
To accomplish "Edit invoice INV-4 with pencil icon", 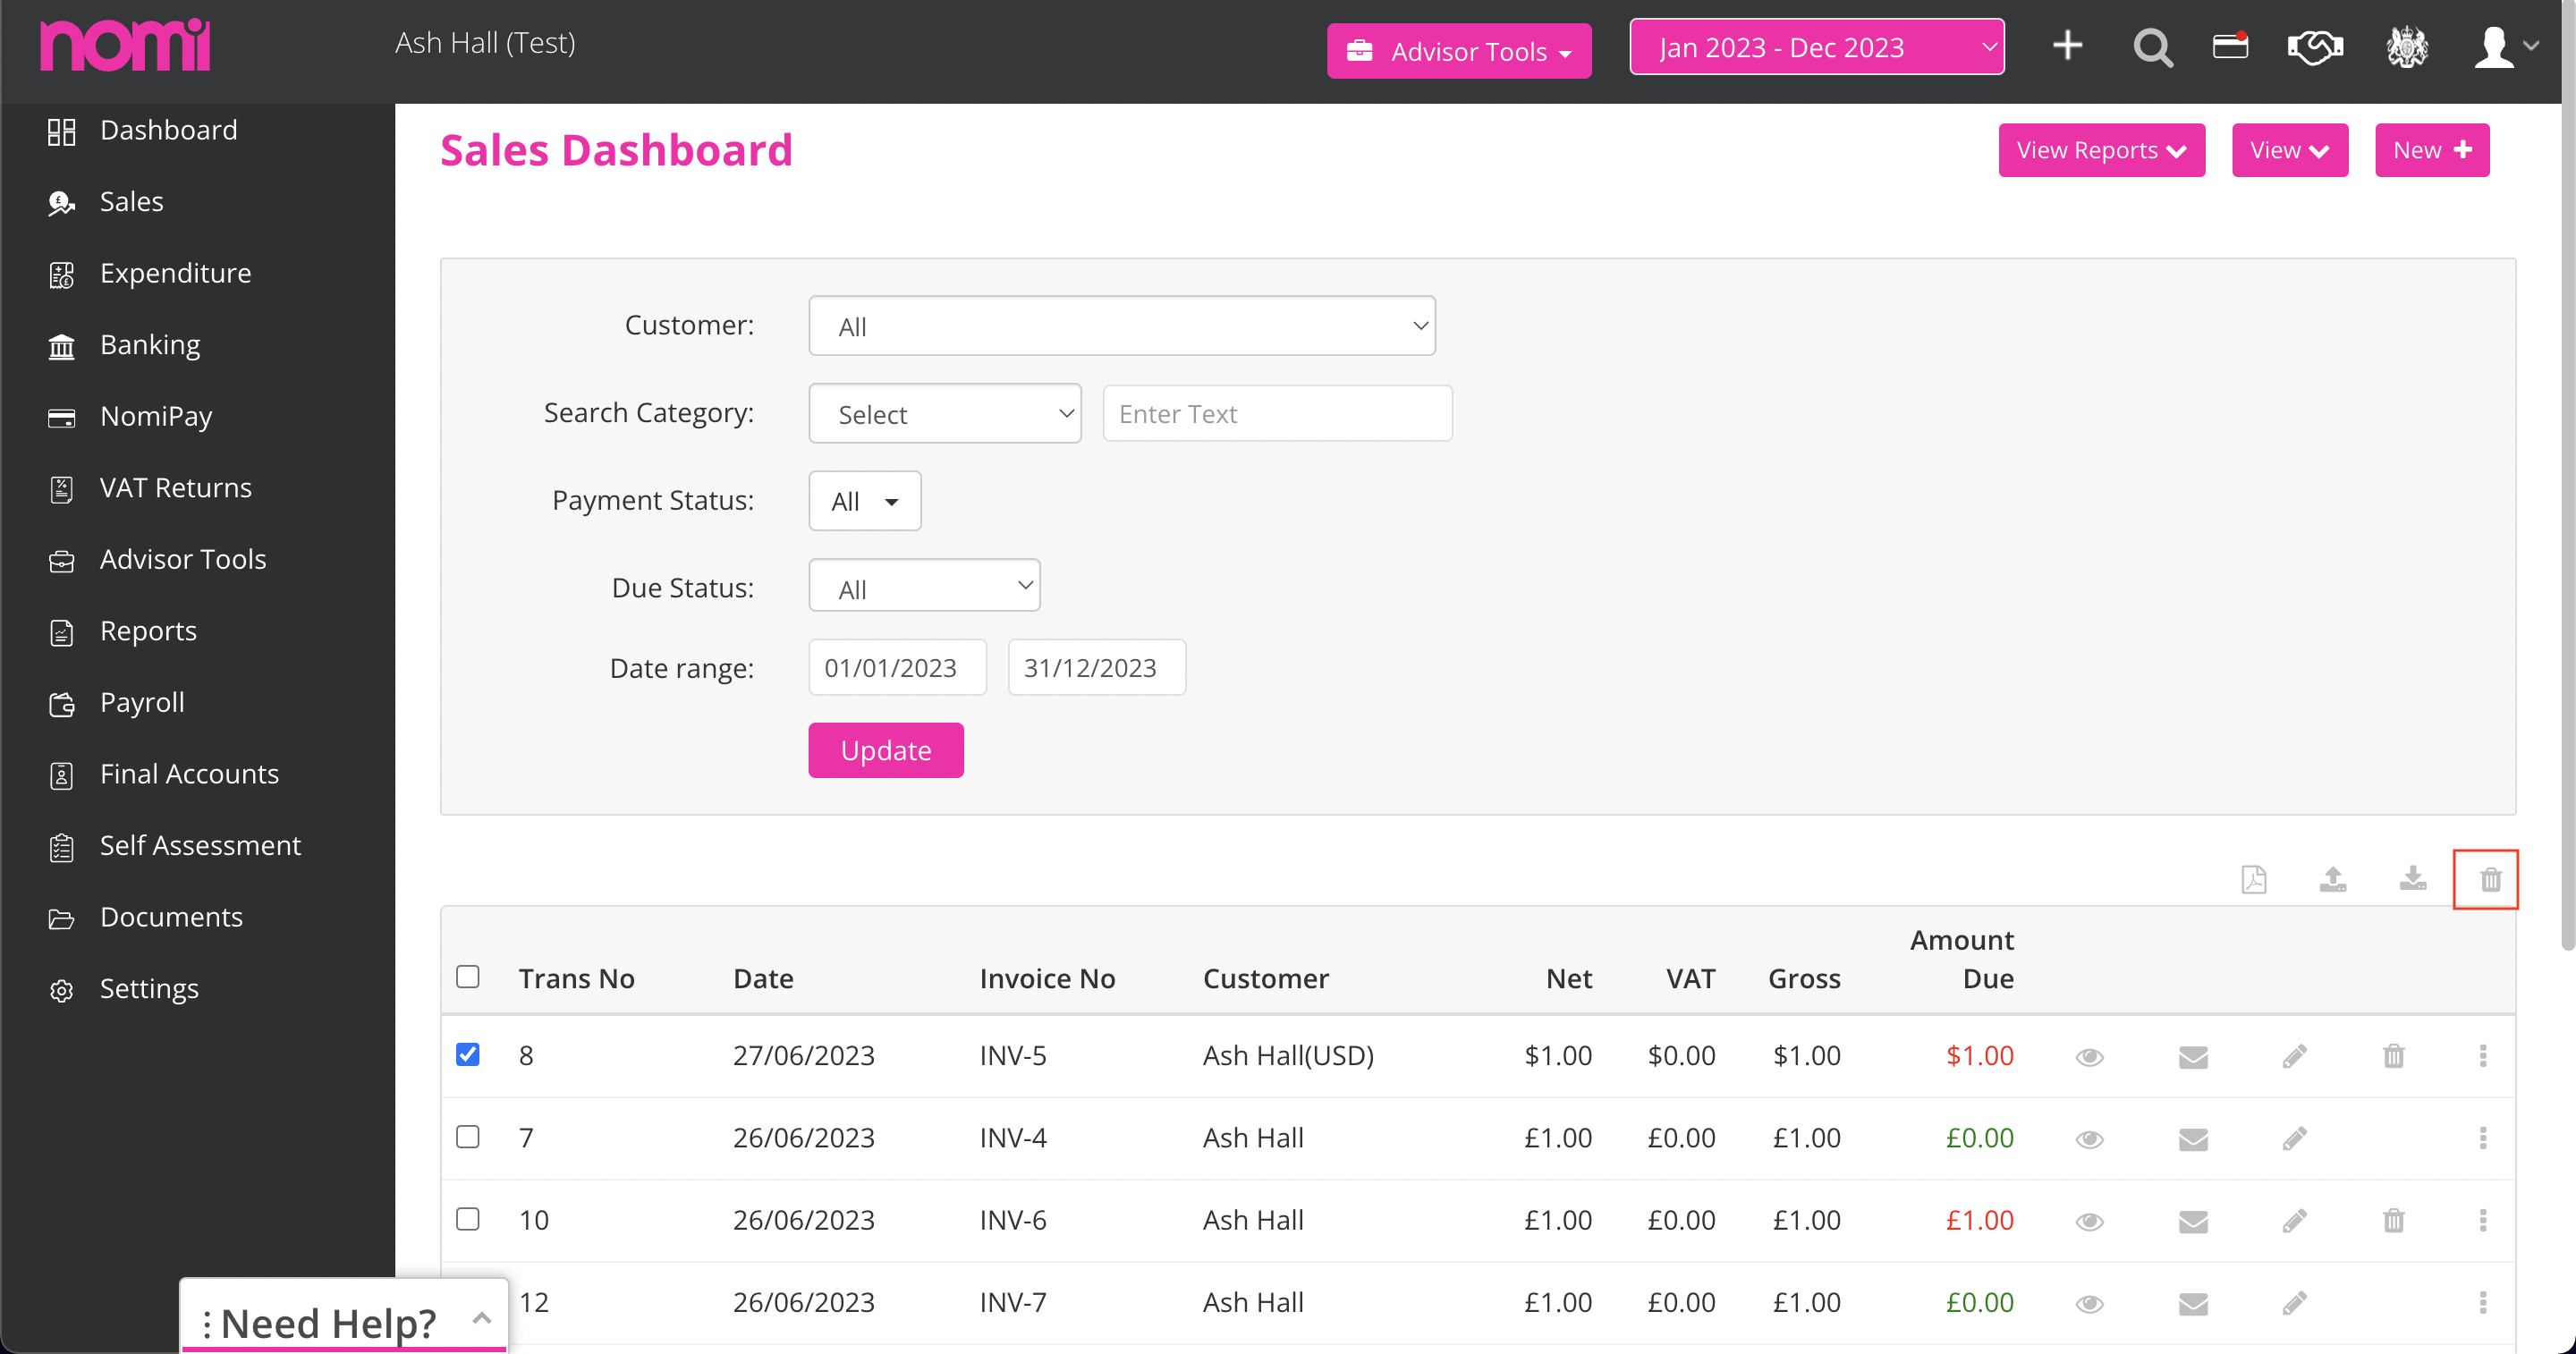I will [x=2295, y=1138].
